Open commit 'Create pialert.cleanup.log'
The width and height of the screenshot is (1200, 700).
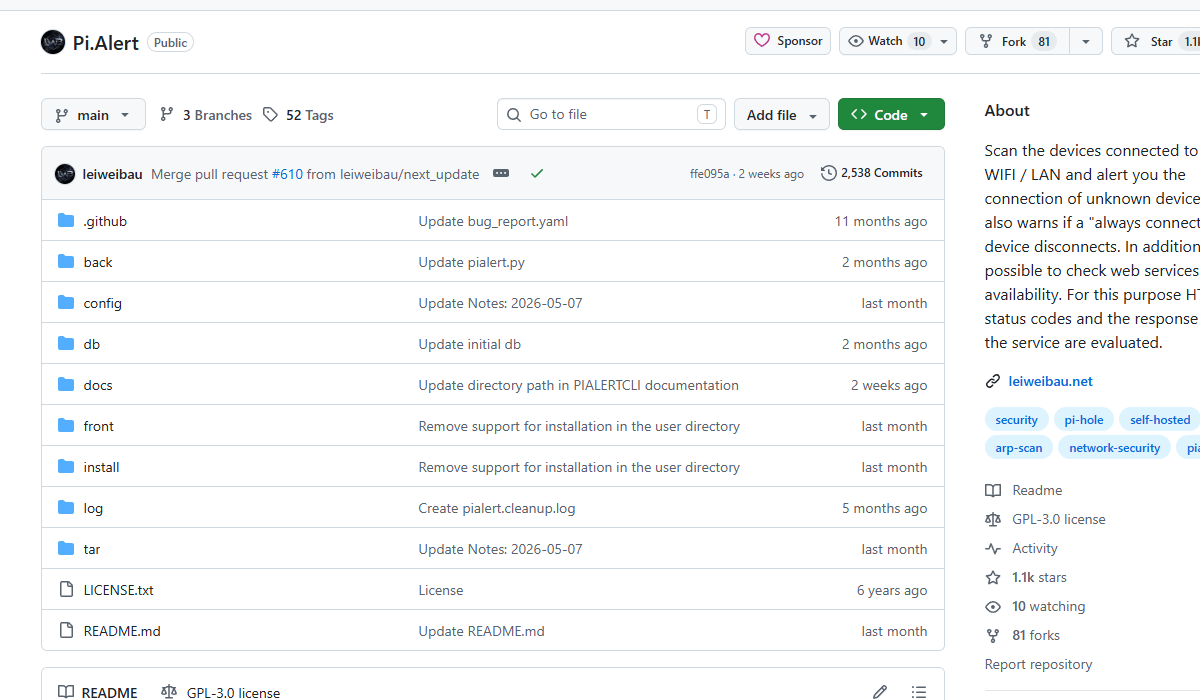pyautogui.click(x=497, y=508)
